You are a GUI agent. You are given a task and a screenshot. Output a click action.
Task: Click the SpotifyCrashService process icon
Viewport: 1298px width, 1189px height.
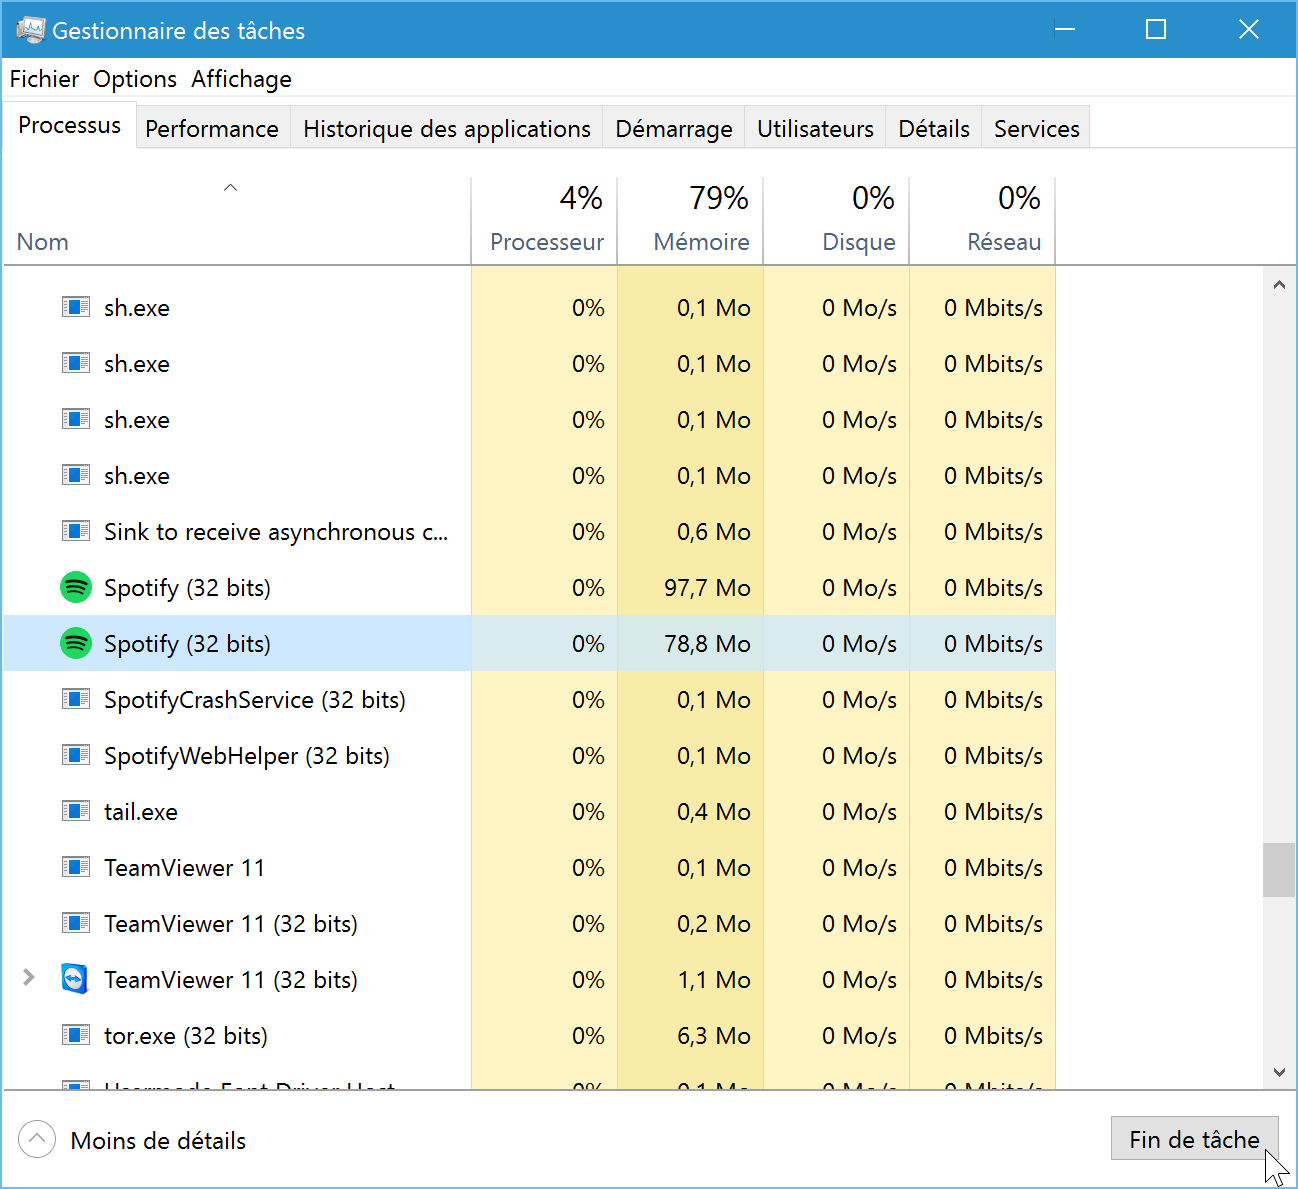point(76,699)
